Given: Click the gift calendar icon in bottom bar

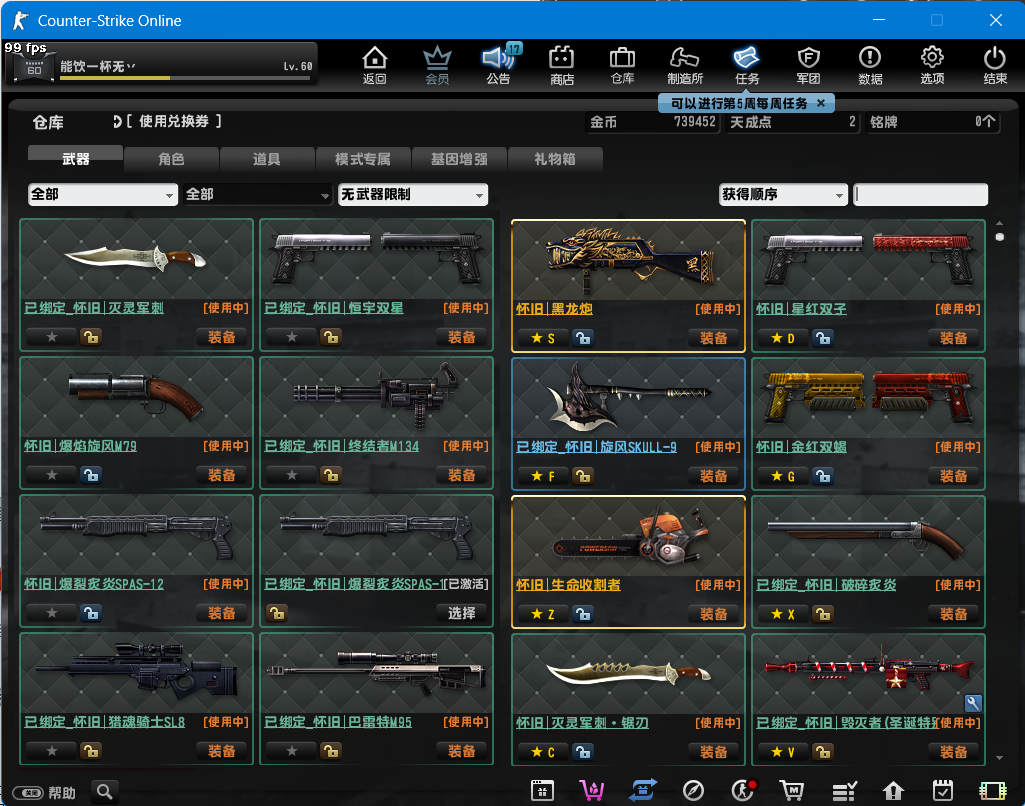Looking at the screenshot, I should [x=542, y=791].
